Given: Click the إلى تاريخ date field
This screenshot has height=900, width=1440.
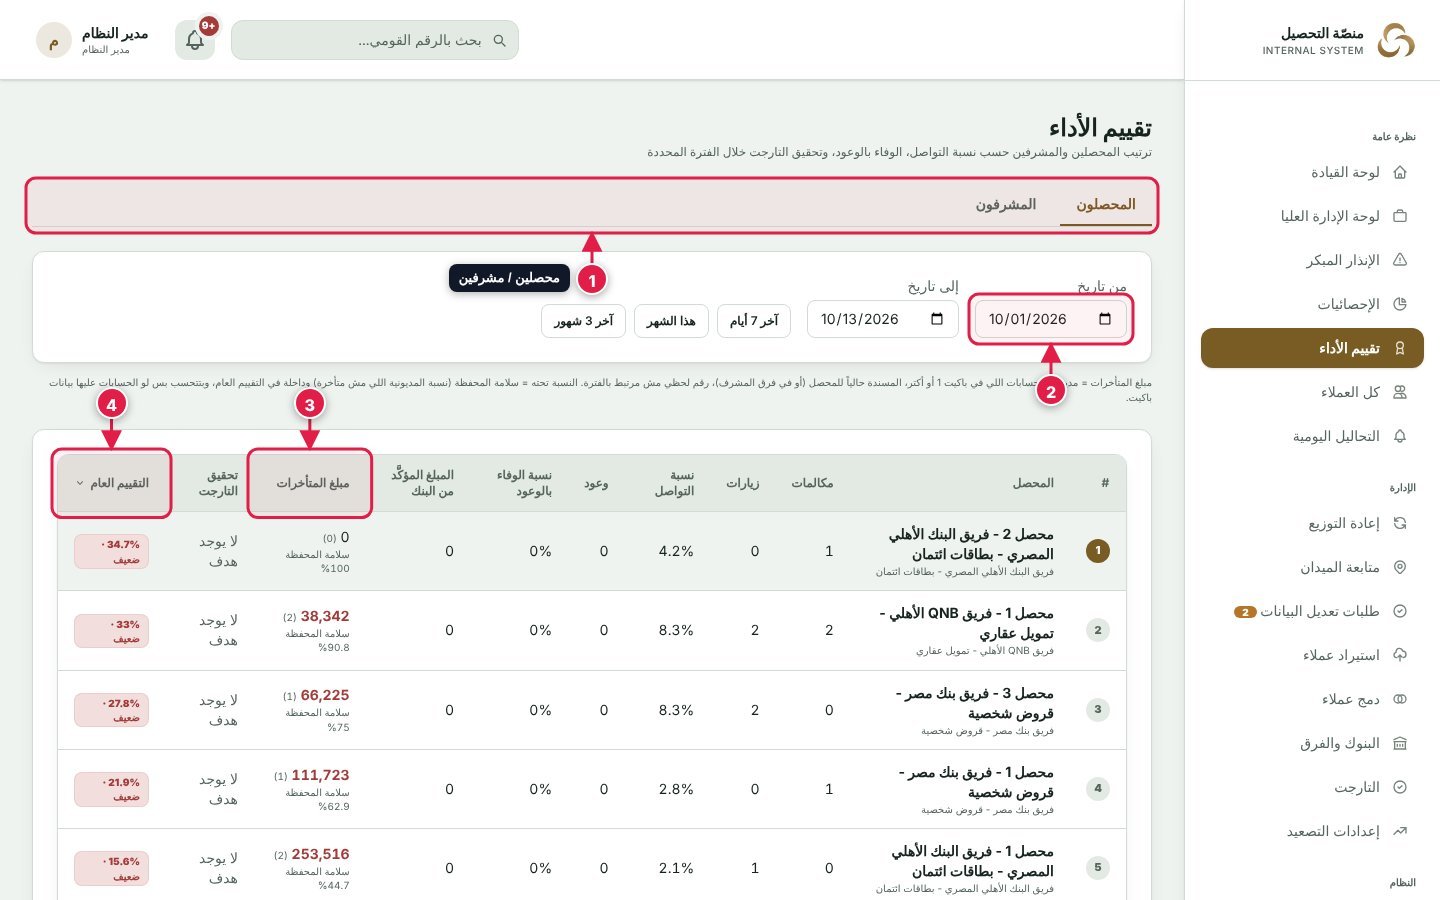Looking at the screenshot, I should (883, 319).
